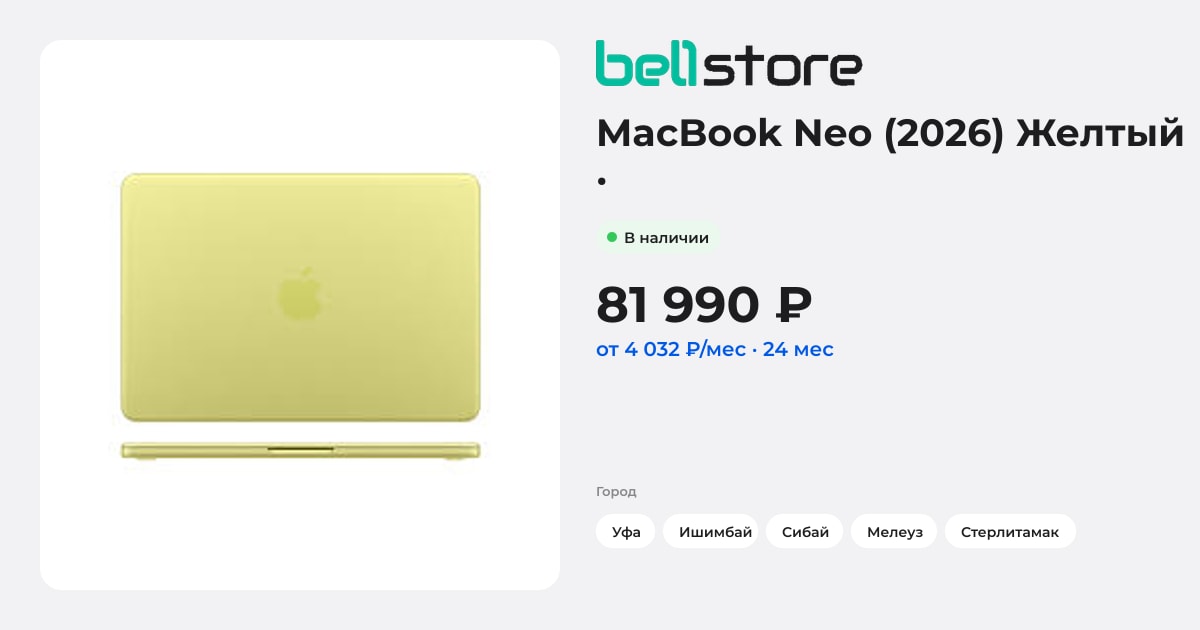Click the MacBook Neo (2026) Желтый title
The height and width of the screenshot is (630, 1200).
pyautogui.click(x=890, y=133)
